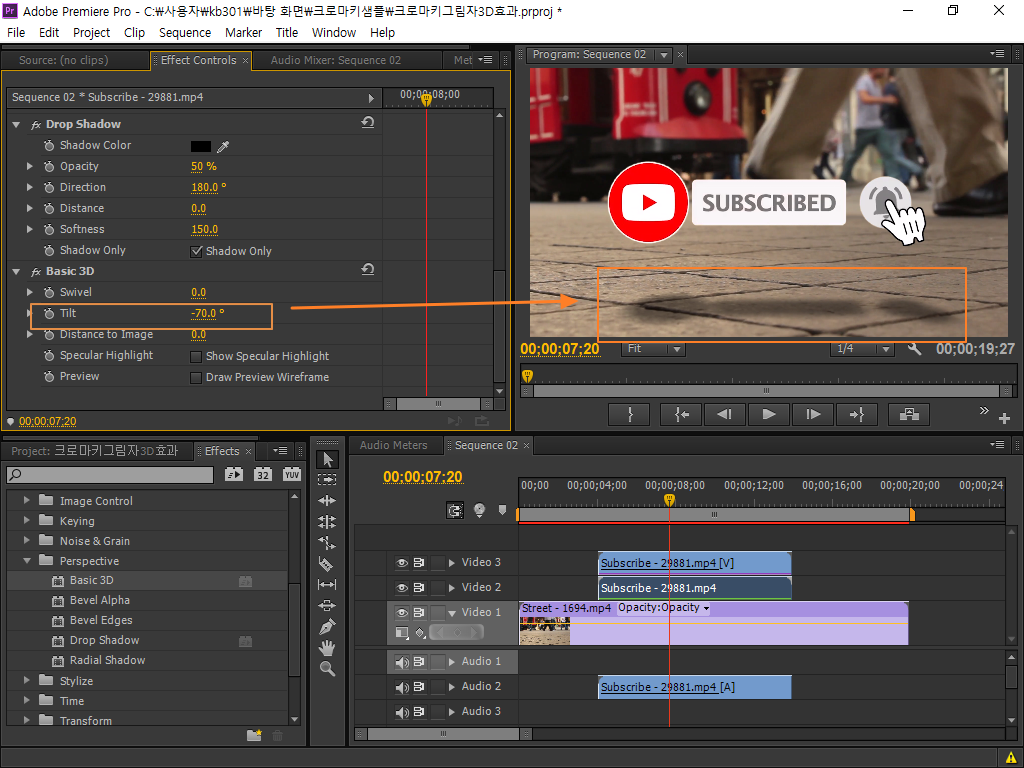Open the Marker menu
The width and height of the screenshot is (1024, 768).
pos(244,33)
